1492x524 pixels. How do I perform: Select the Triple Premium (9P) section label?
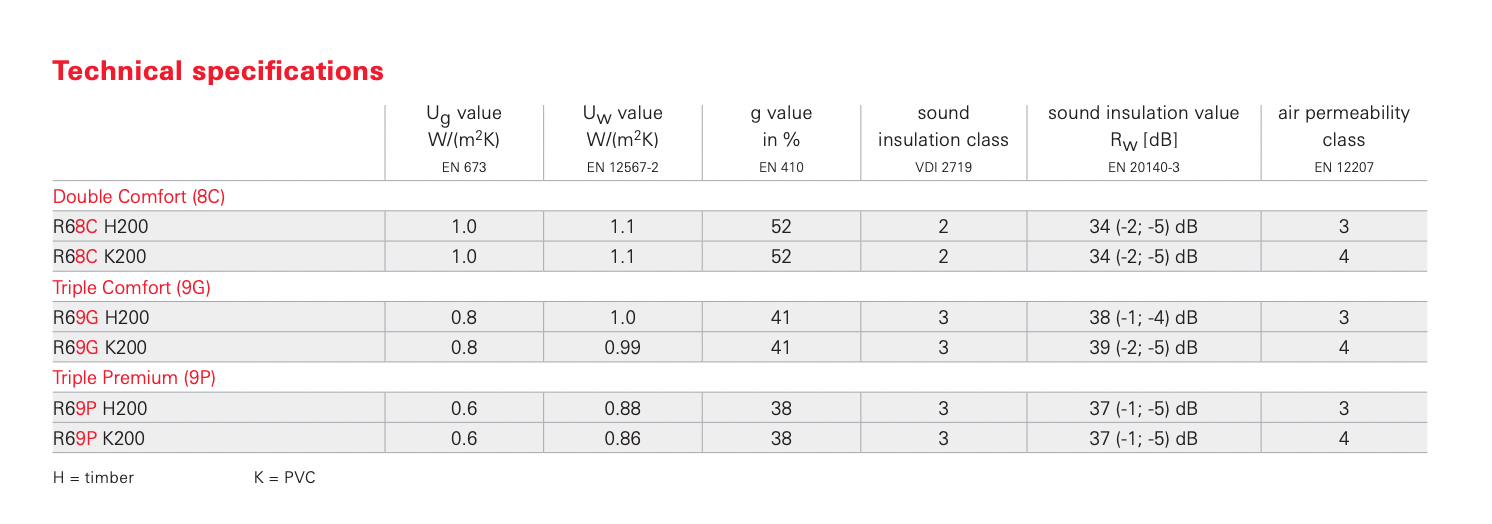tap(134, 378)
